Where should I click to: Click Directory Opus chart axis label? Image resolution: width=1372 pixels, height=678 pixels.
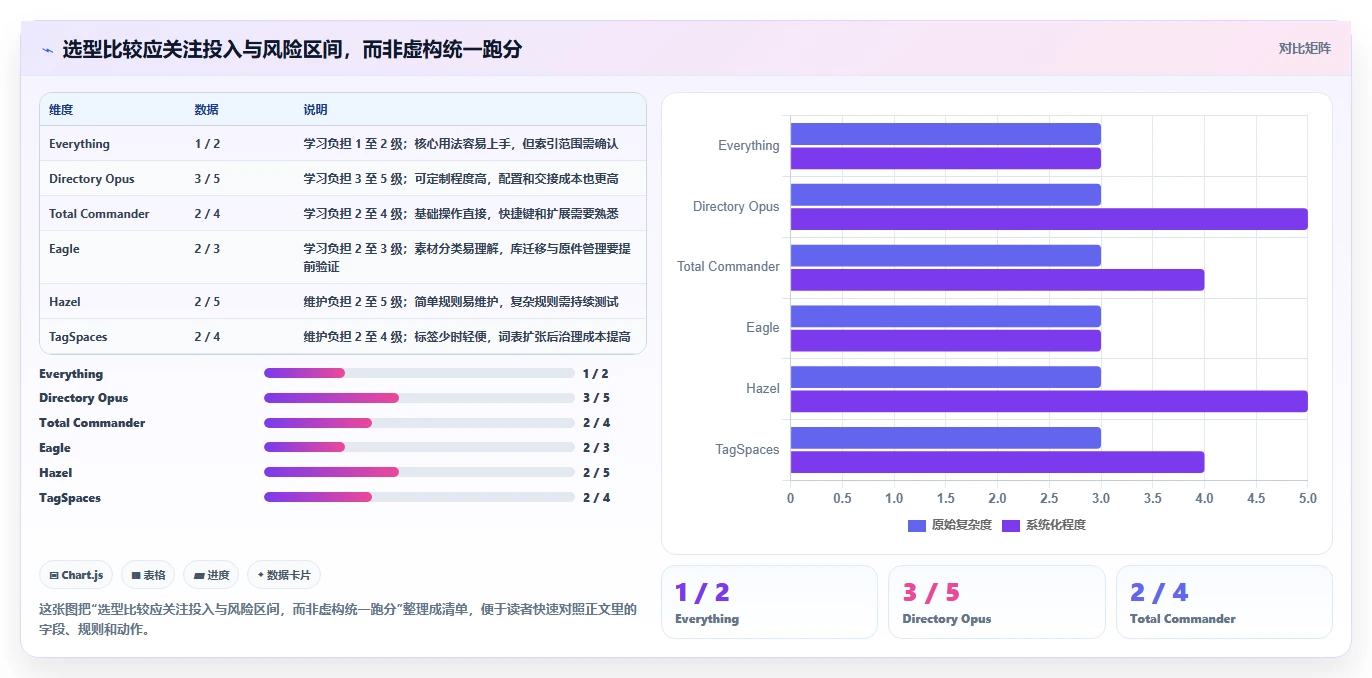pos(736,207)
